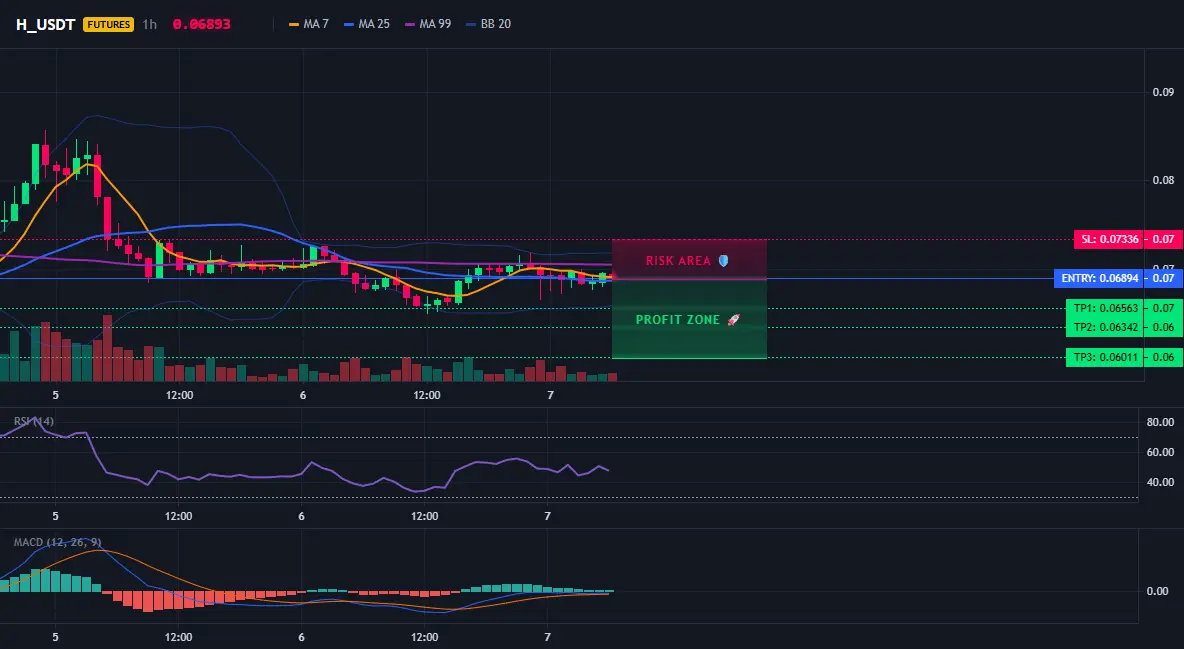Click the H_USDT symbol name
The image size is (1184, 649).
[x=45, y=24]
